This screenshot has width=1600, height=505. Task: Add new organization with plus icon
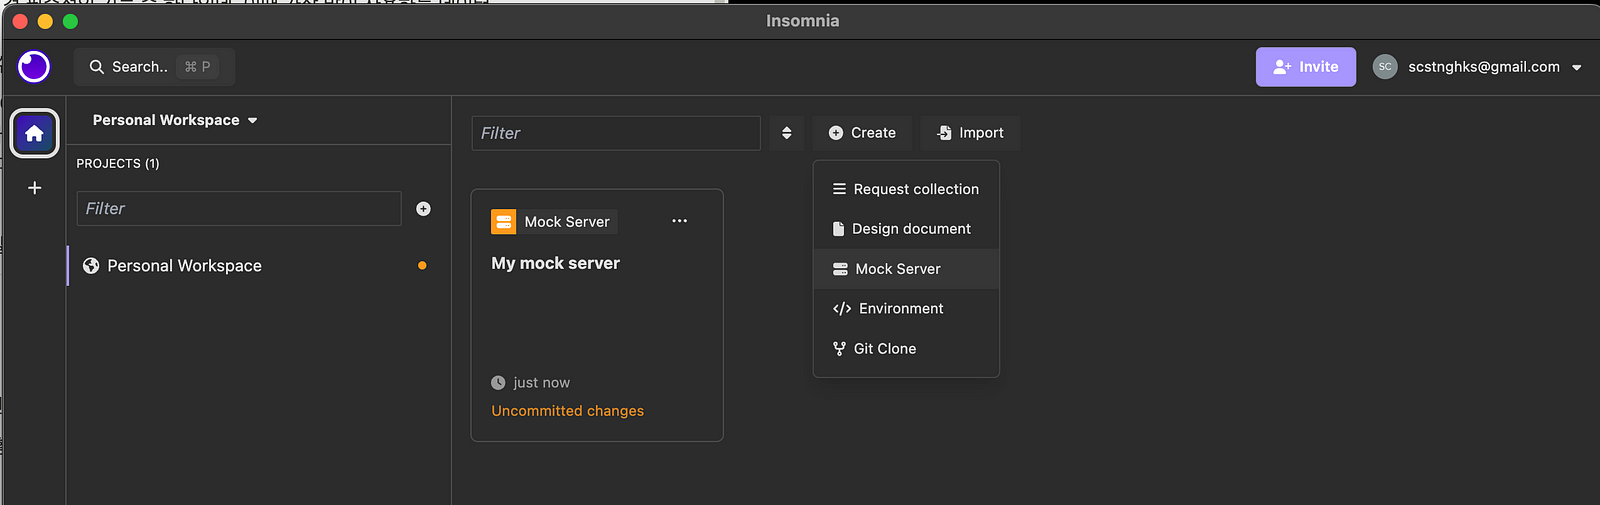pos(34,188)
